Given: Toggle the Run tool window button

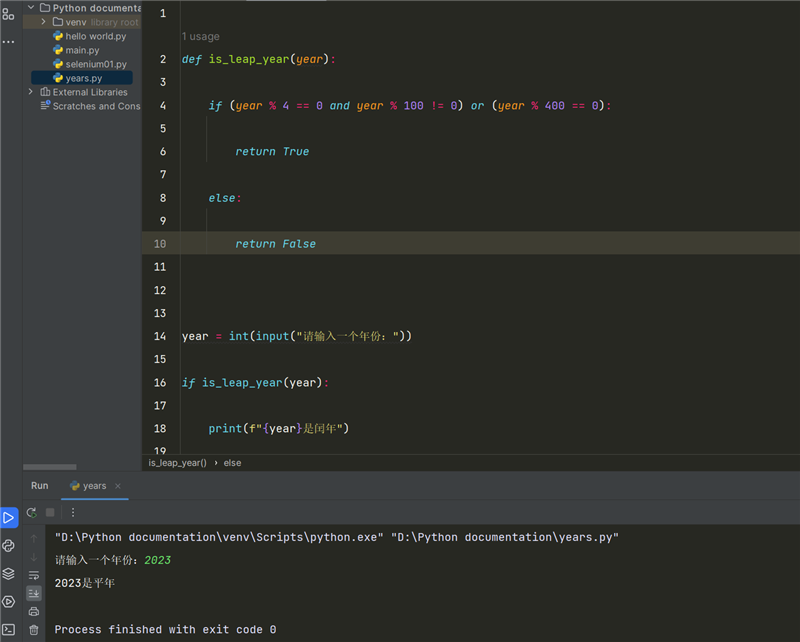Looking at the screenshot, I should click(x=8, y=518).
